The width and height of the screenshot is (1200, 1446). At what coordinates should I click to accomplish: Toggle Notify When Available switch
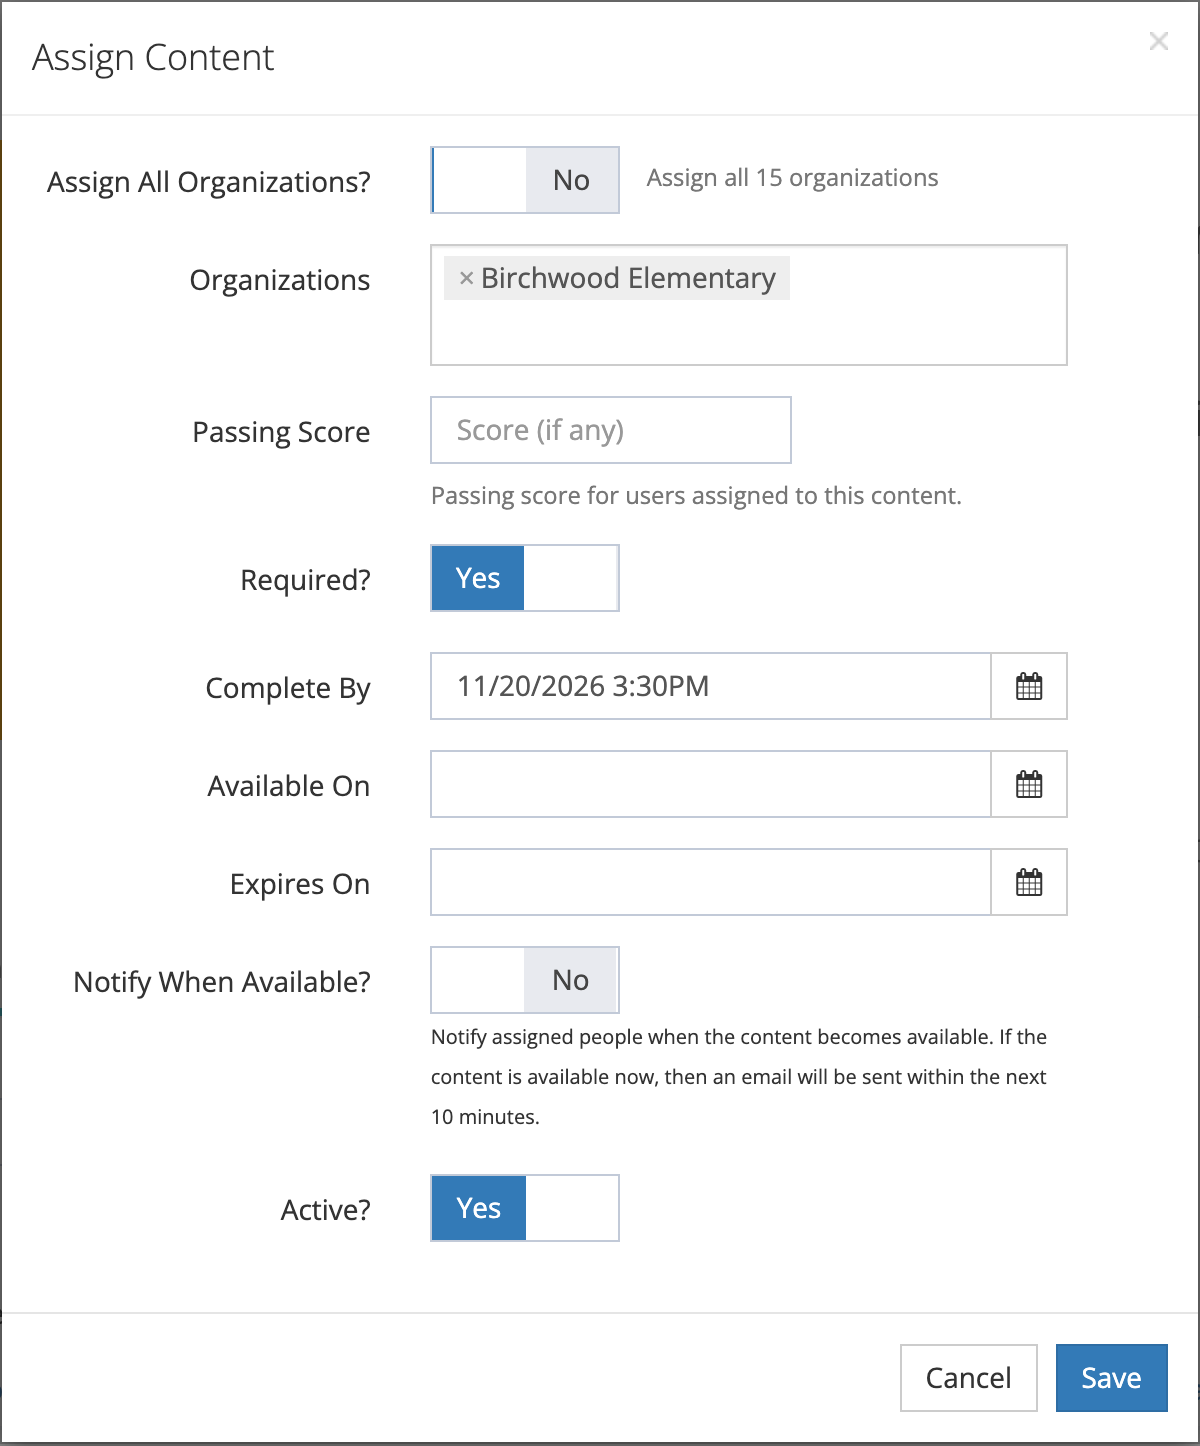(525, 980)
